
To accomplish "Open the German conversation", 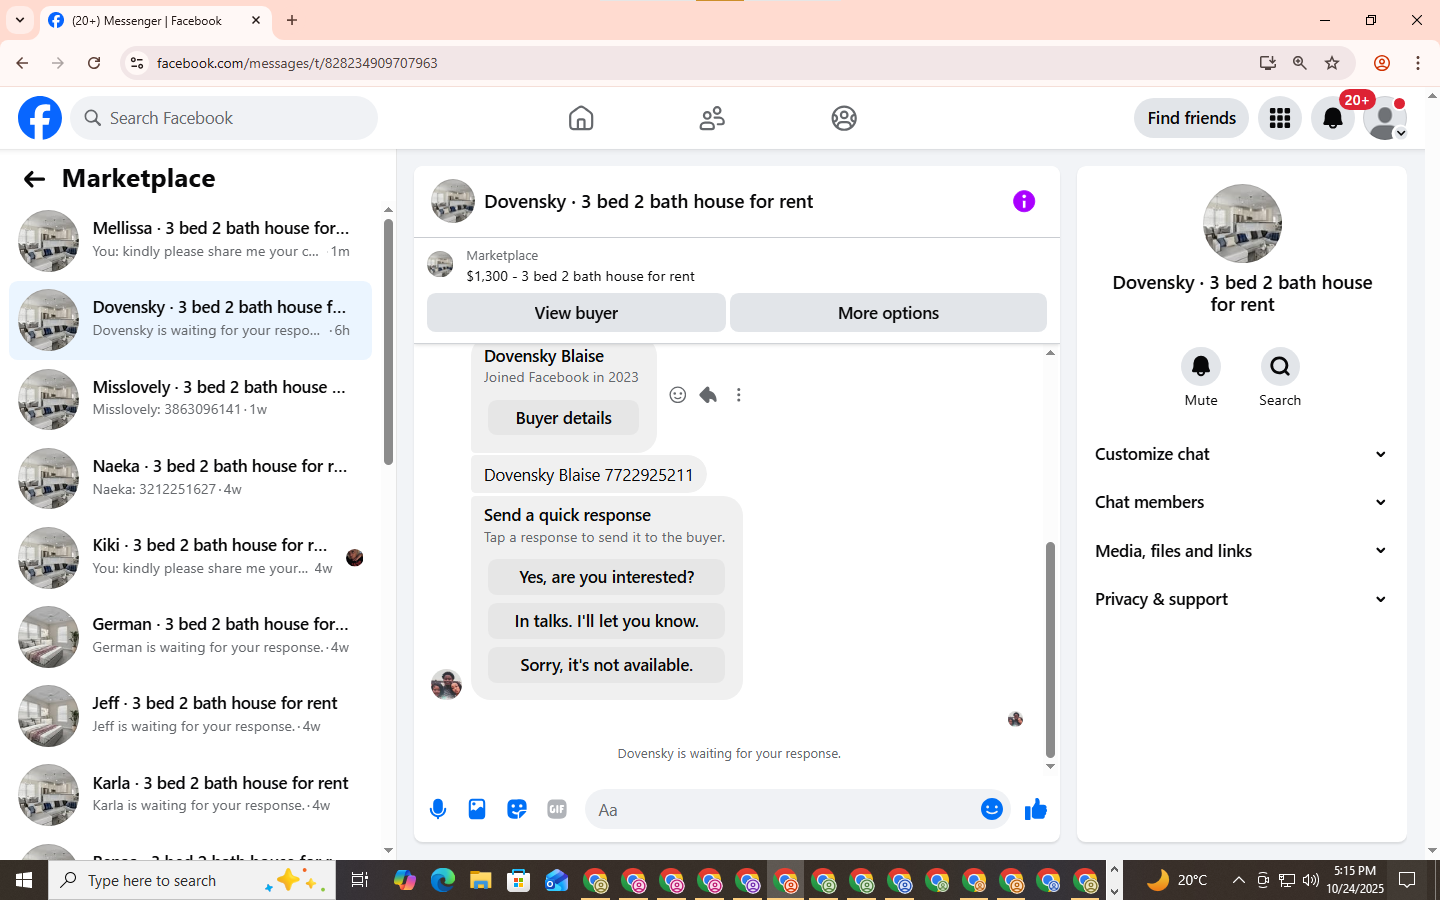I will point(190,636).
